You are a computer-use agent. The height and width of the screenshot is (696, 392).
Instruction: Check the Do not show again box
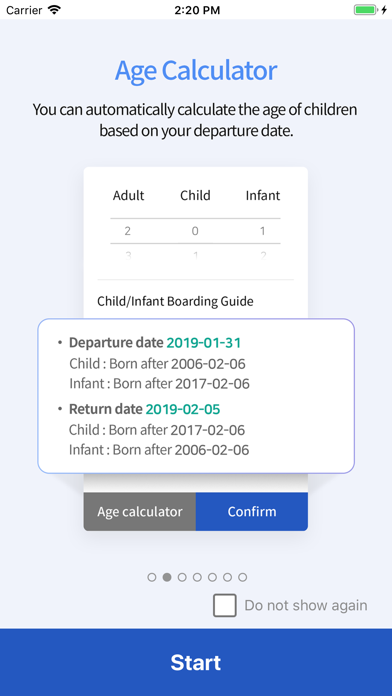(225, 605)
